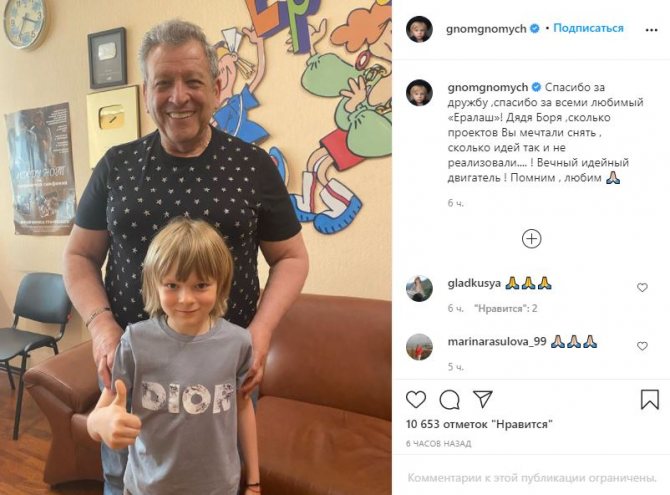This screenshot has width=670, height=495.
Task: Open comment bubble icon under post
Action: pyautogui.click(x=450, y=400)
